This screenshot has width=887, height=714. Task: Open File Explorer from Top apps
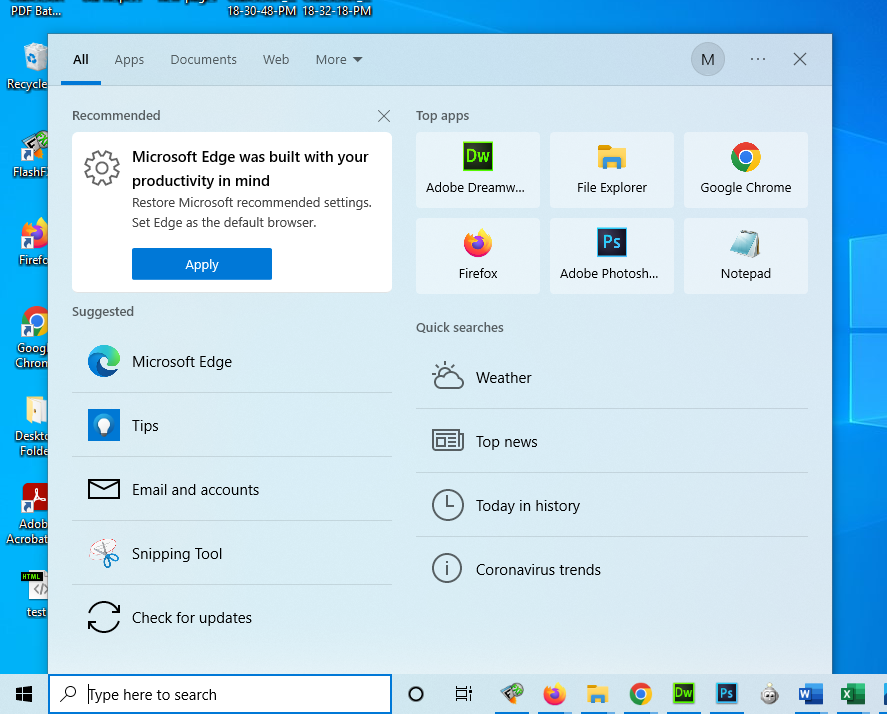[x=612, y=170]
